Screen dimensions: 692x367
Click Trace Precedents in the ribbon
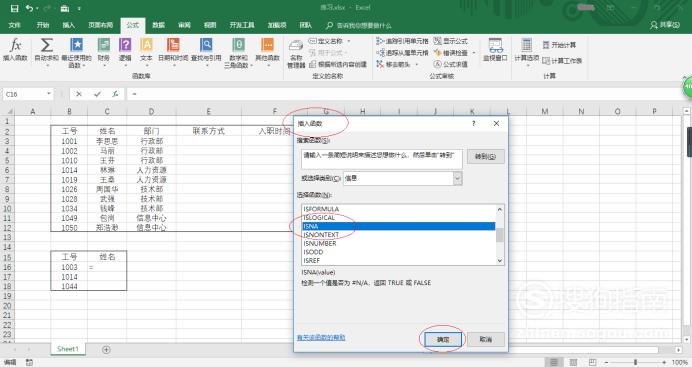(x=402, y=41)
